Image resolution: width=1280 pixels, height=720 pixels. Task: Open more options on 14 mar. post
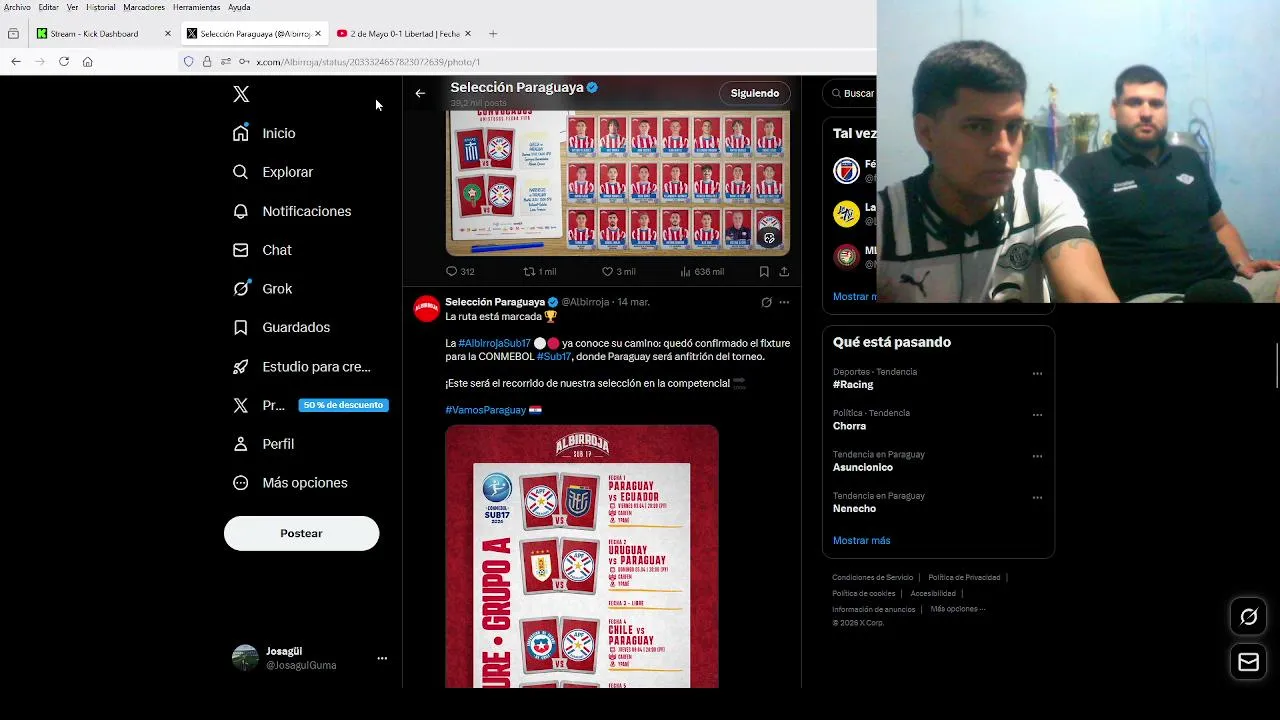click(784, 302)
